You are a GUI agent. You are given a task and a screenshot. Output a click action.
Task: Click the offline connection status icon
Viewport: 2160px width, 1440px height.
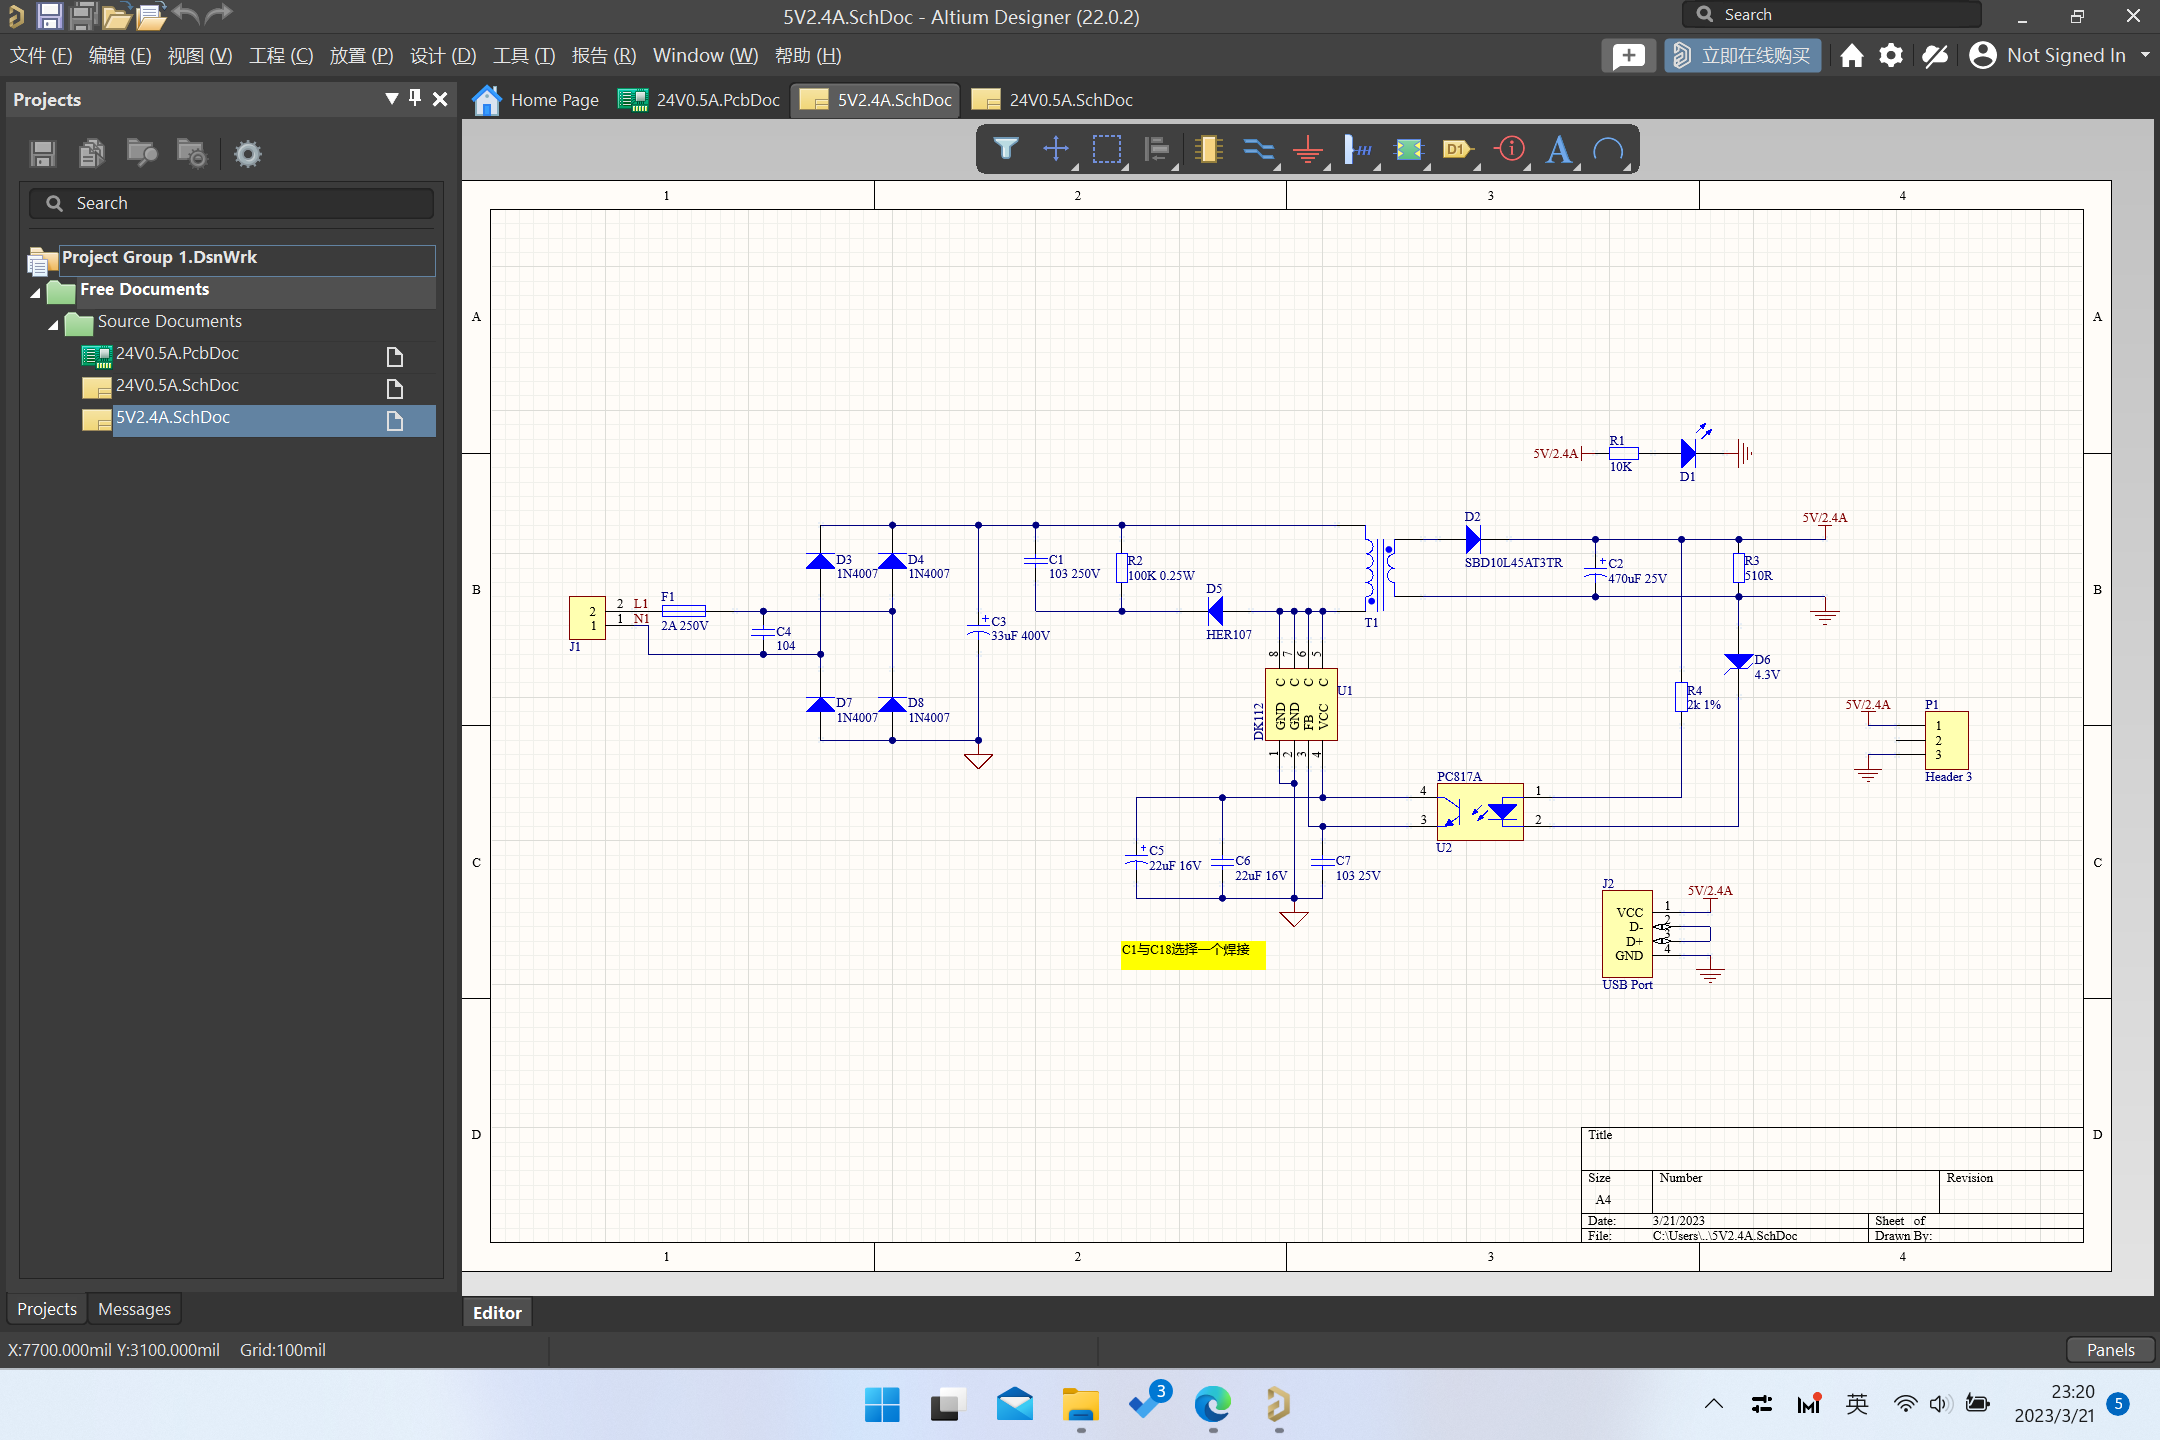point(1935,56)
